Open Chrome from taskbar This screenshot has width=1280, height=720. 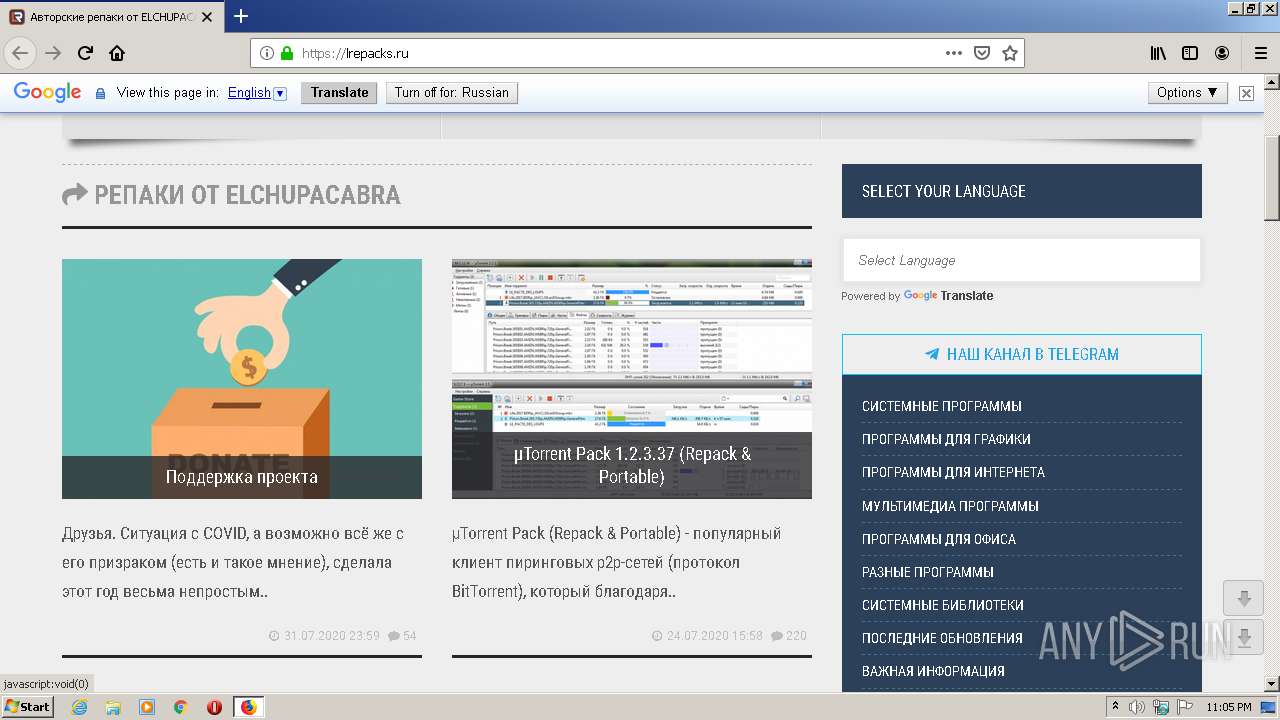tap(180, 707)
